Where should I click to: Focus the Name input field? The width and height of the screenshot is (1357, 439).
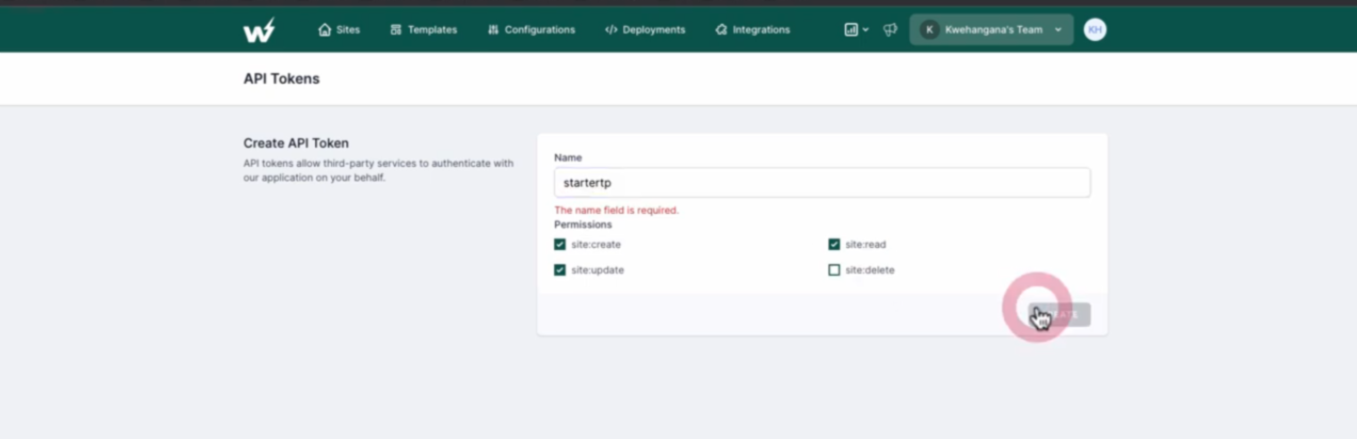[x=822, y=183]
